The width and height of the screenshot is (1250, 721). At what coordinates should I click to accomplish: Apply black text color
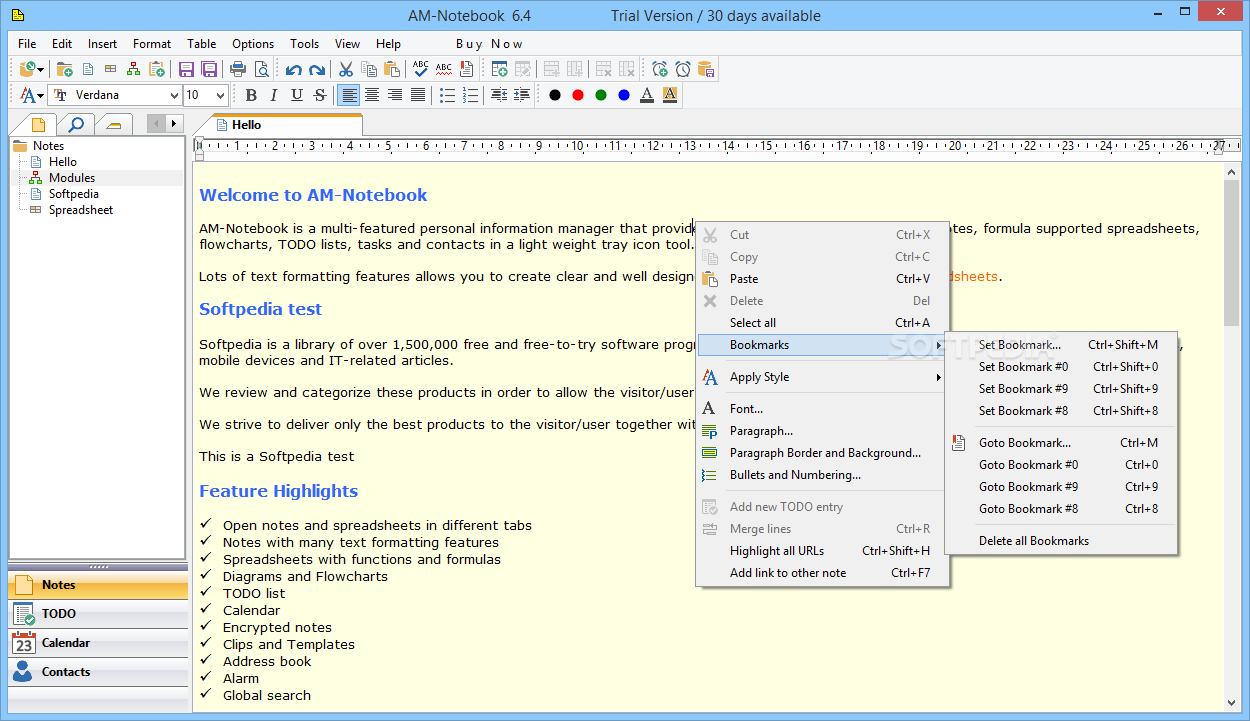(x=555, y=95)
